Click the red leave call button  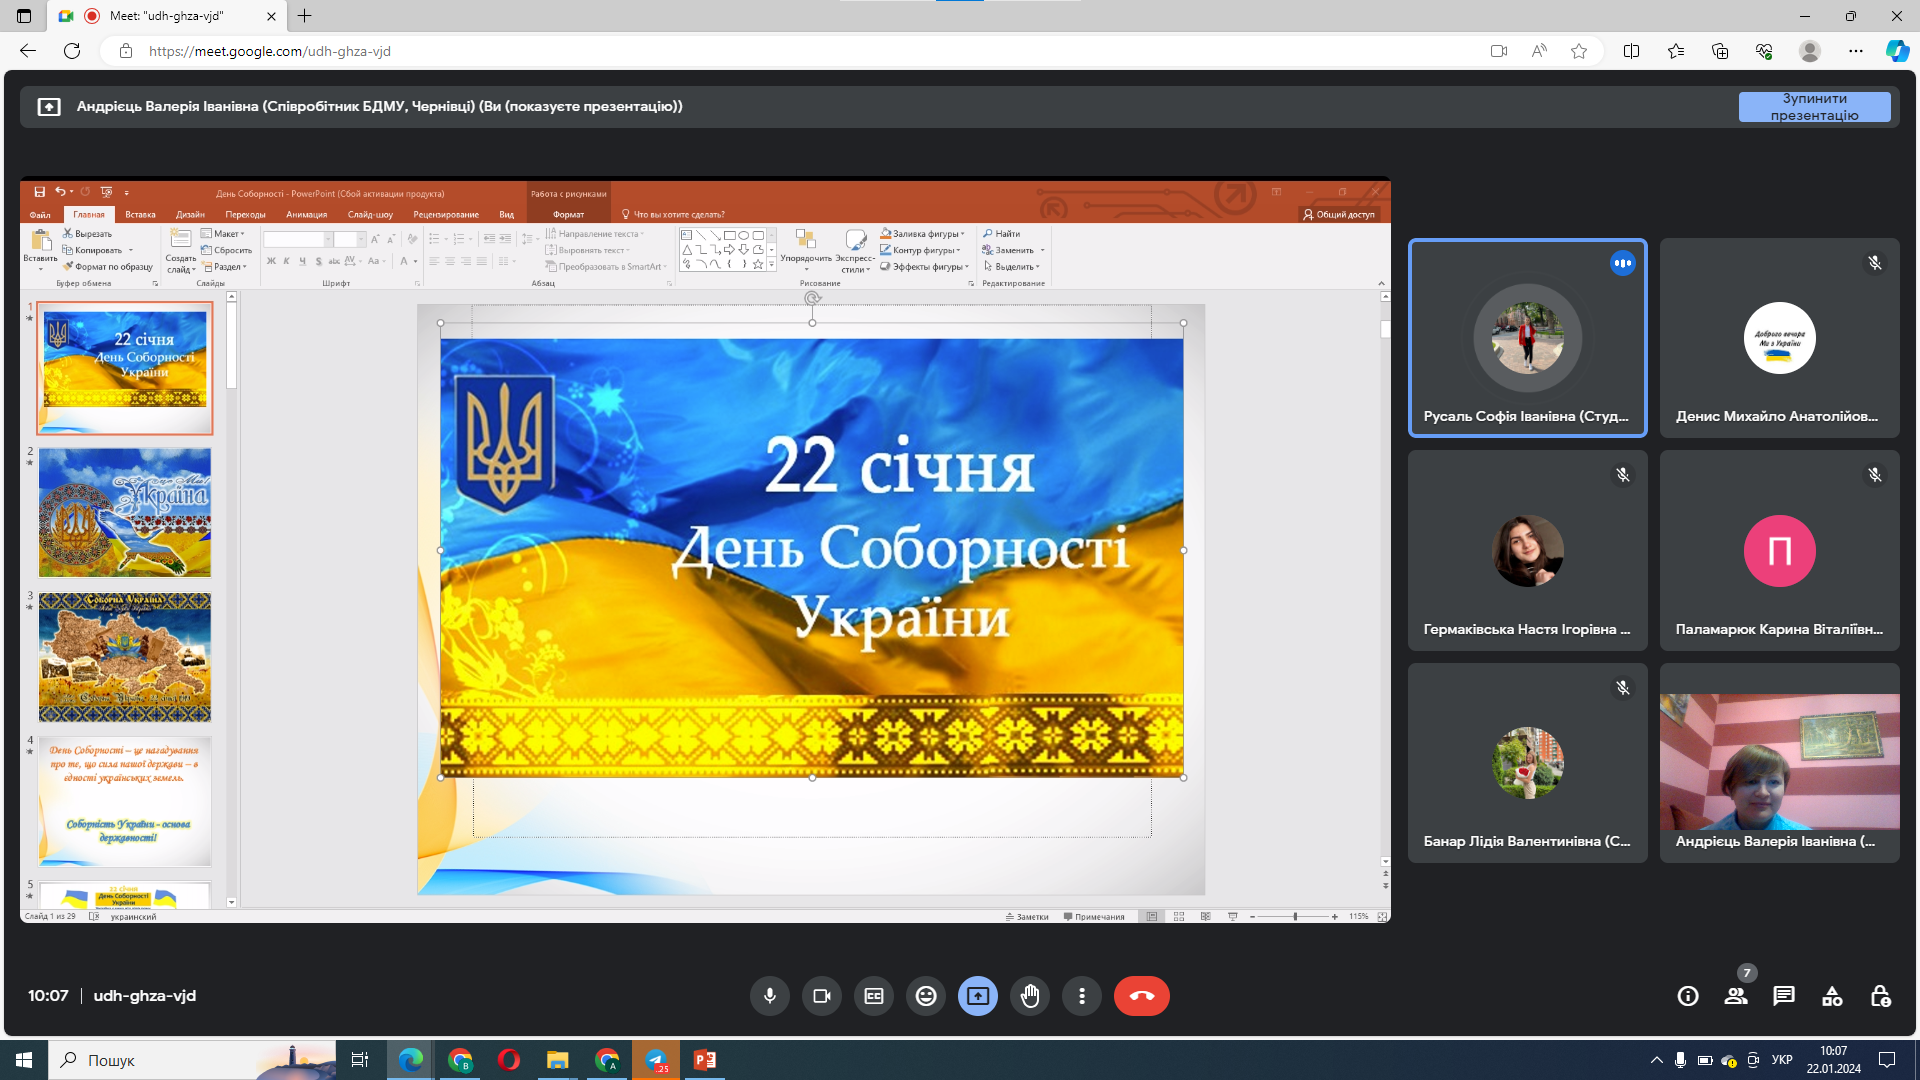[1141, 996]
